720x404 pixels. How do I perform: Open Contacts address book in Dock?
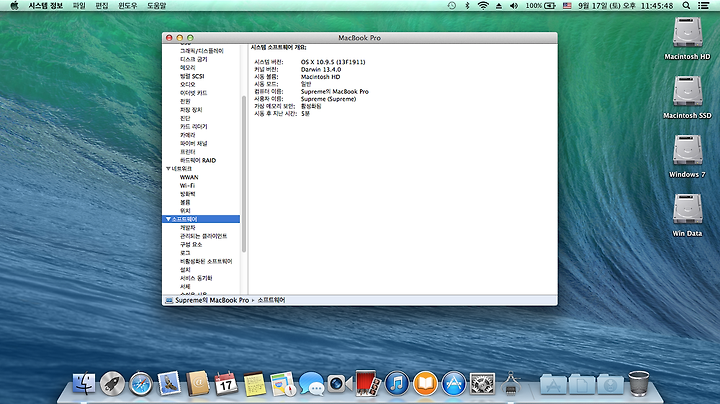(198, 383)
